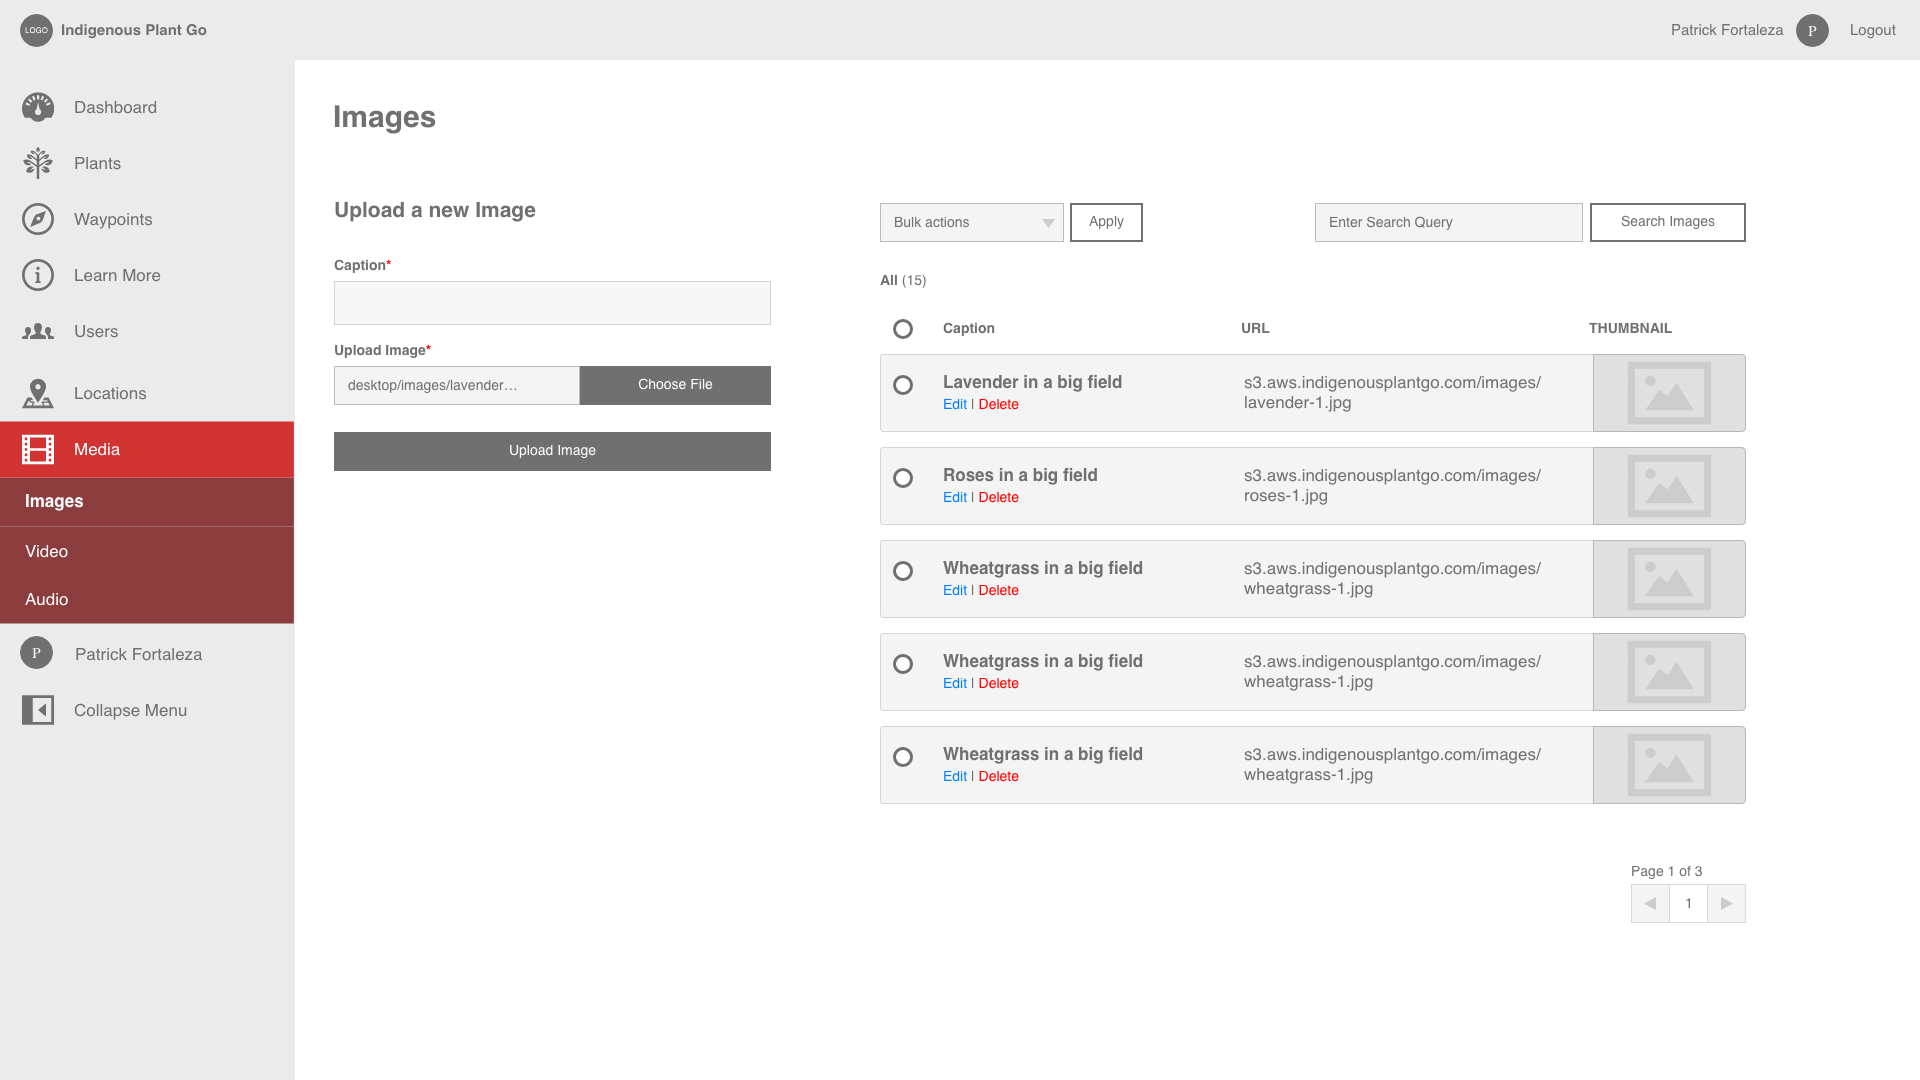
Task: Open the Locations map pin icon
Action: 38,393
